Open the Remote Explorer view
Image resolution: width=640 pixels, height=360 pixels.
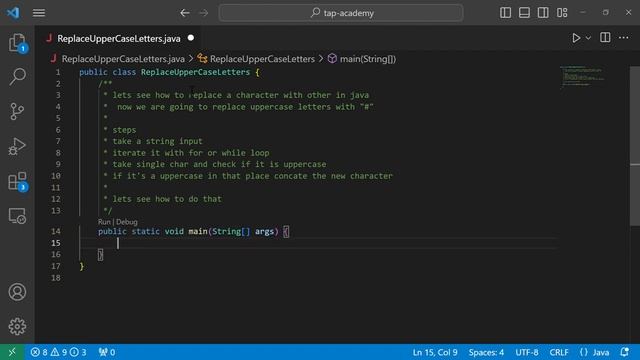point(17,216)
